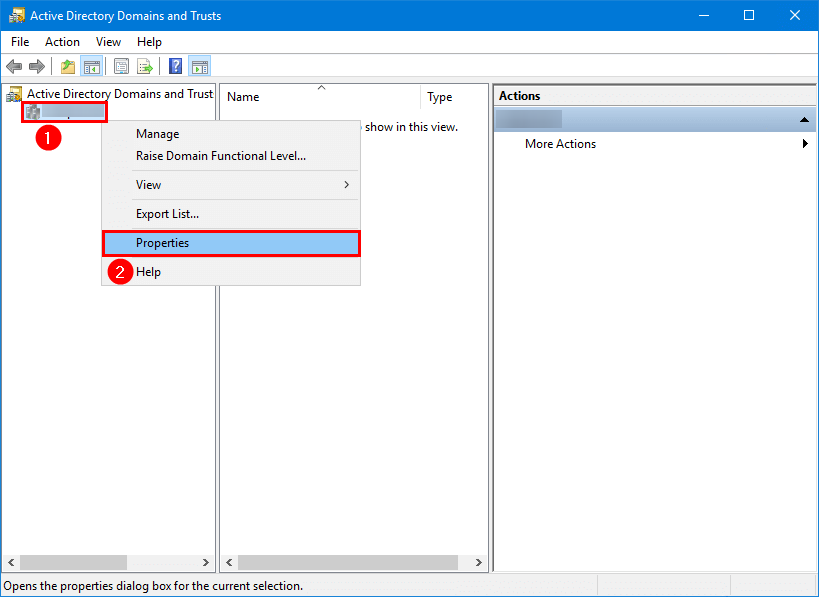Toggle Show/Hide Console Tree toolbar icon
The height and width of the screenshot is (597, 819).
point(91,66)
